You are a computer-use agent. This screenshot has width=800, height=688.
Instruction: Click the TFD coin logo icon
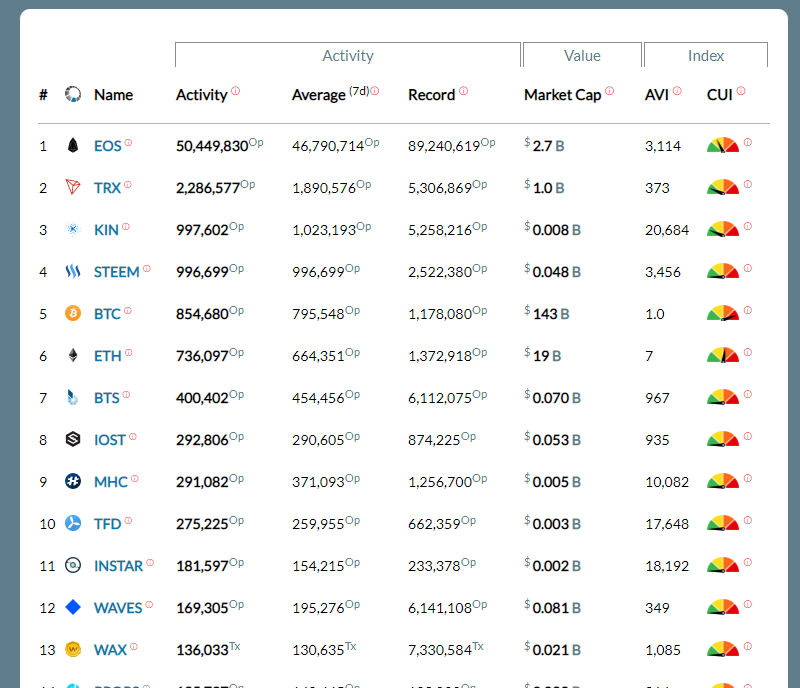point(73,523)
